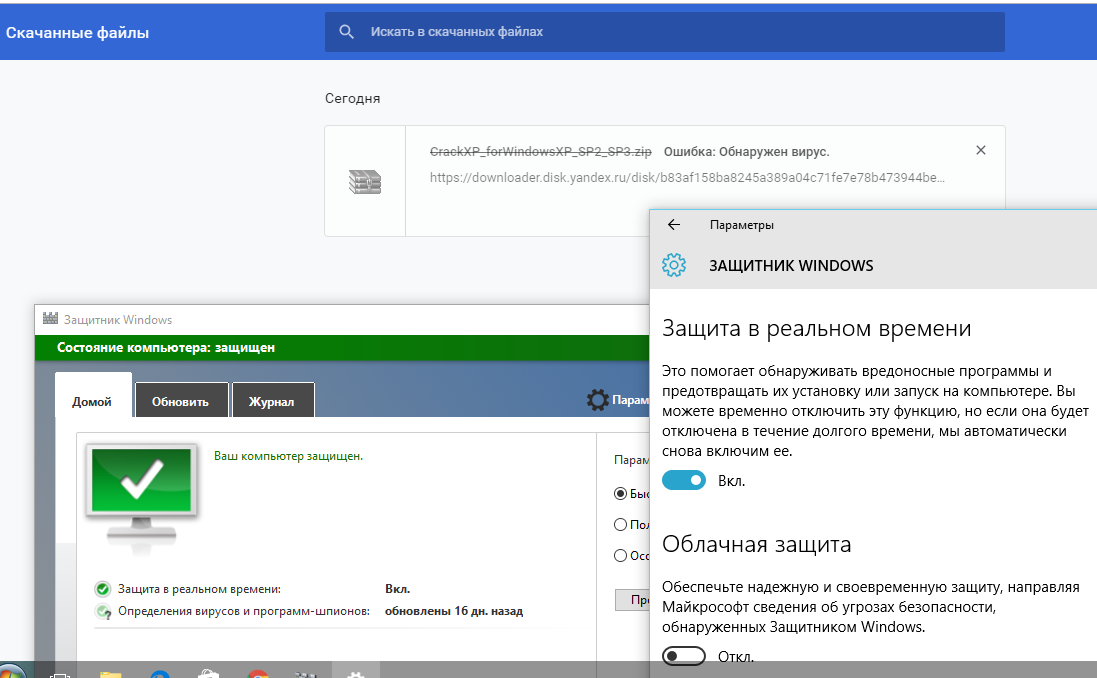1097x678 pixels.
Task: Click the "обновлены 16 дн. назад" value
Action: pos(454,611)
